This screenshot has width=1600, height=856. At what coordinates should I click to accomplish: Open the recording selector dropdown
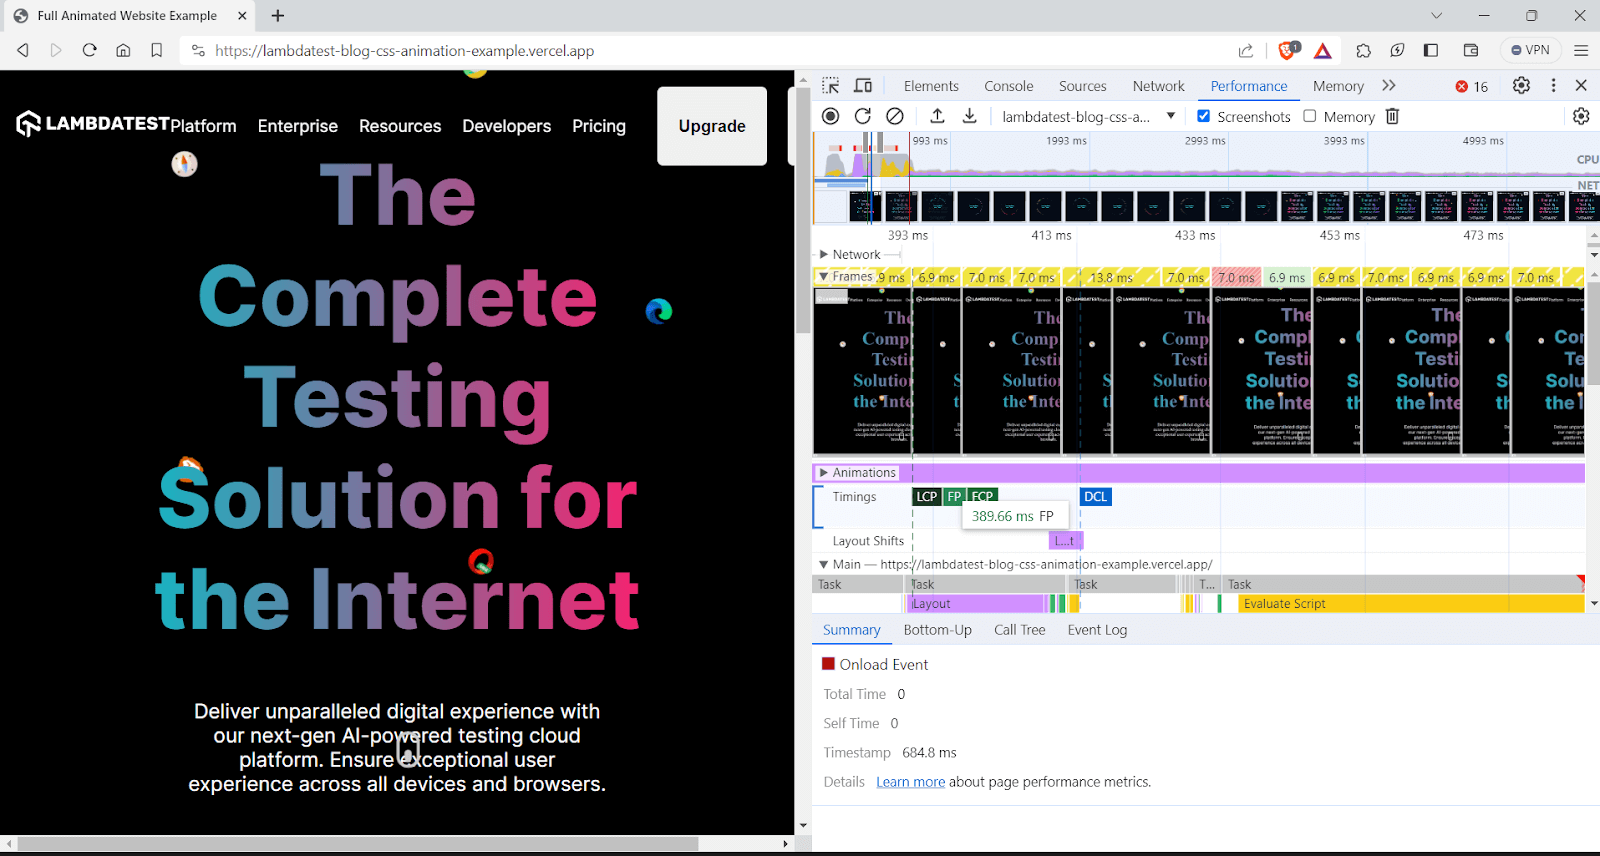[x=1088, y=116]
